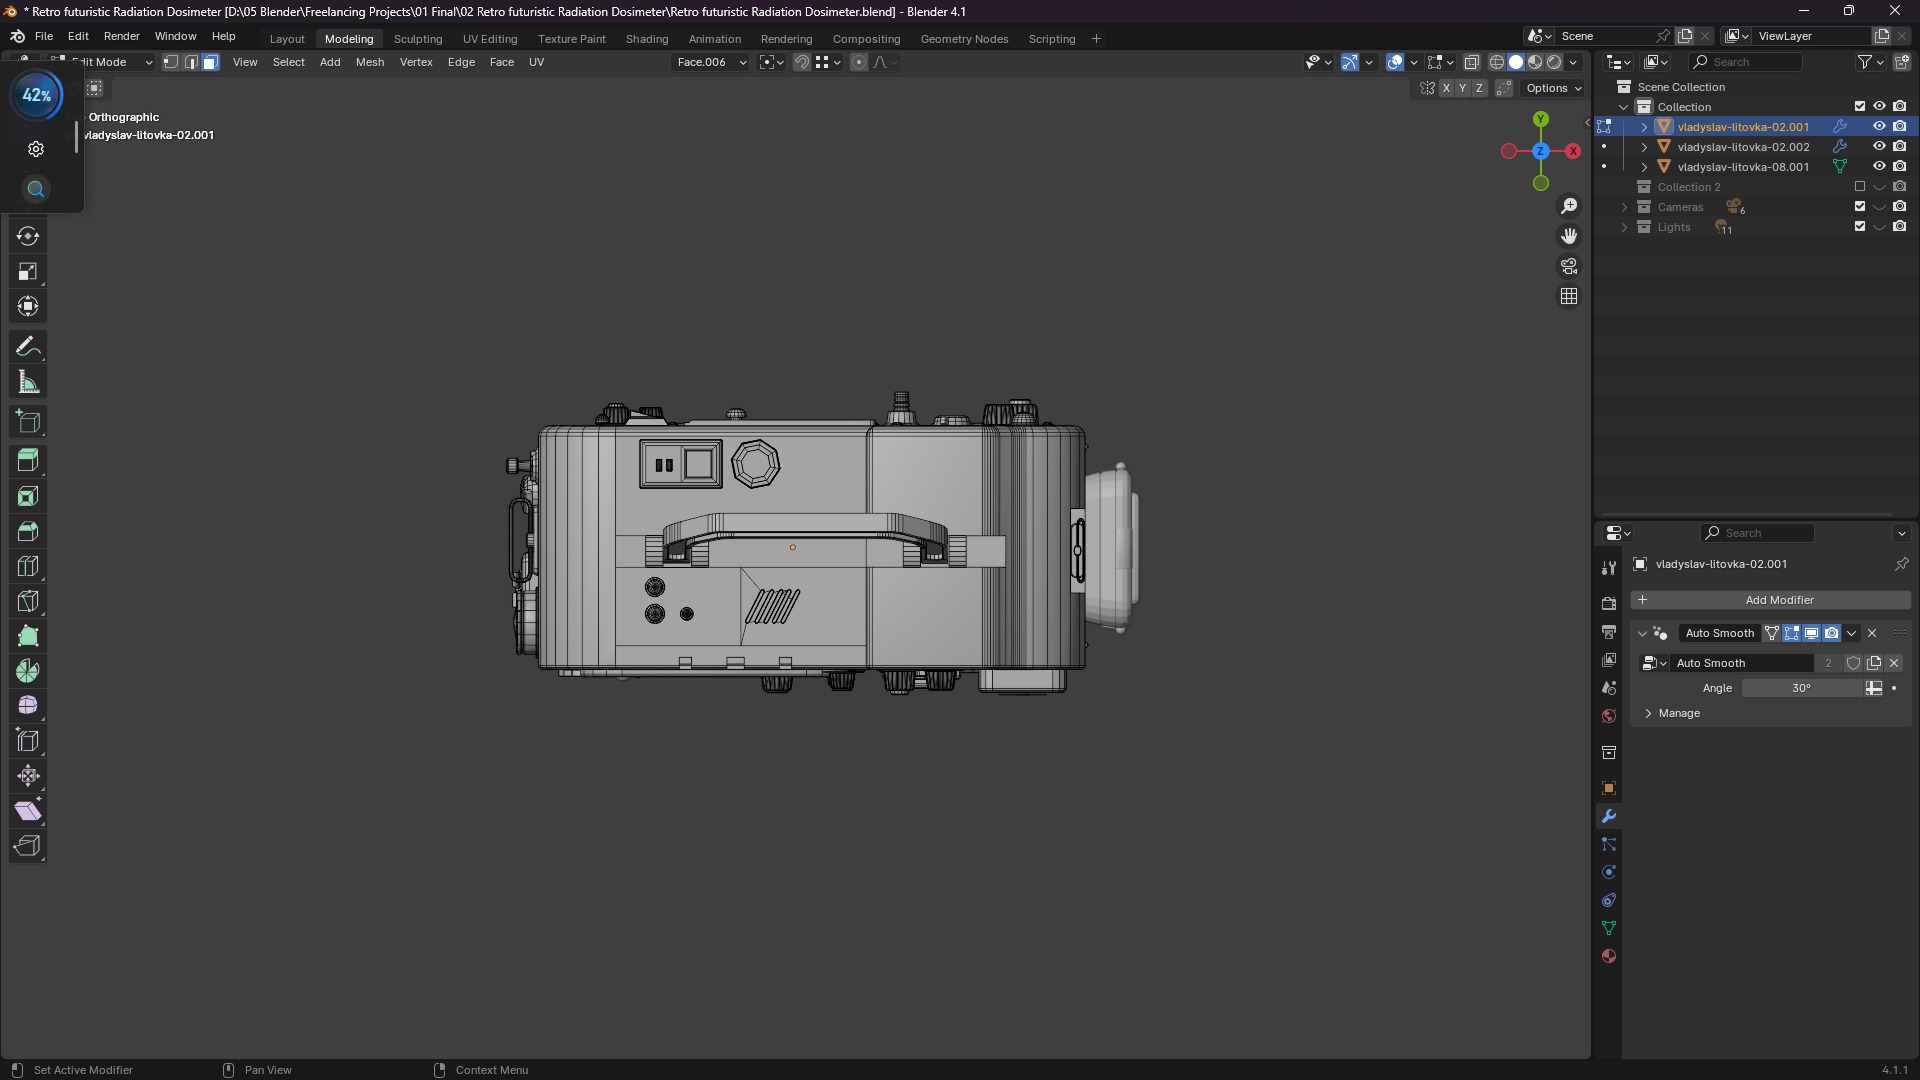
Task: Open the viewport Options dropdown
Action: click(1553, 88)
